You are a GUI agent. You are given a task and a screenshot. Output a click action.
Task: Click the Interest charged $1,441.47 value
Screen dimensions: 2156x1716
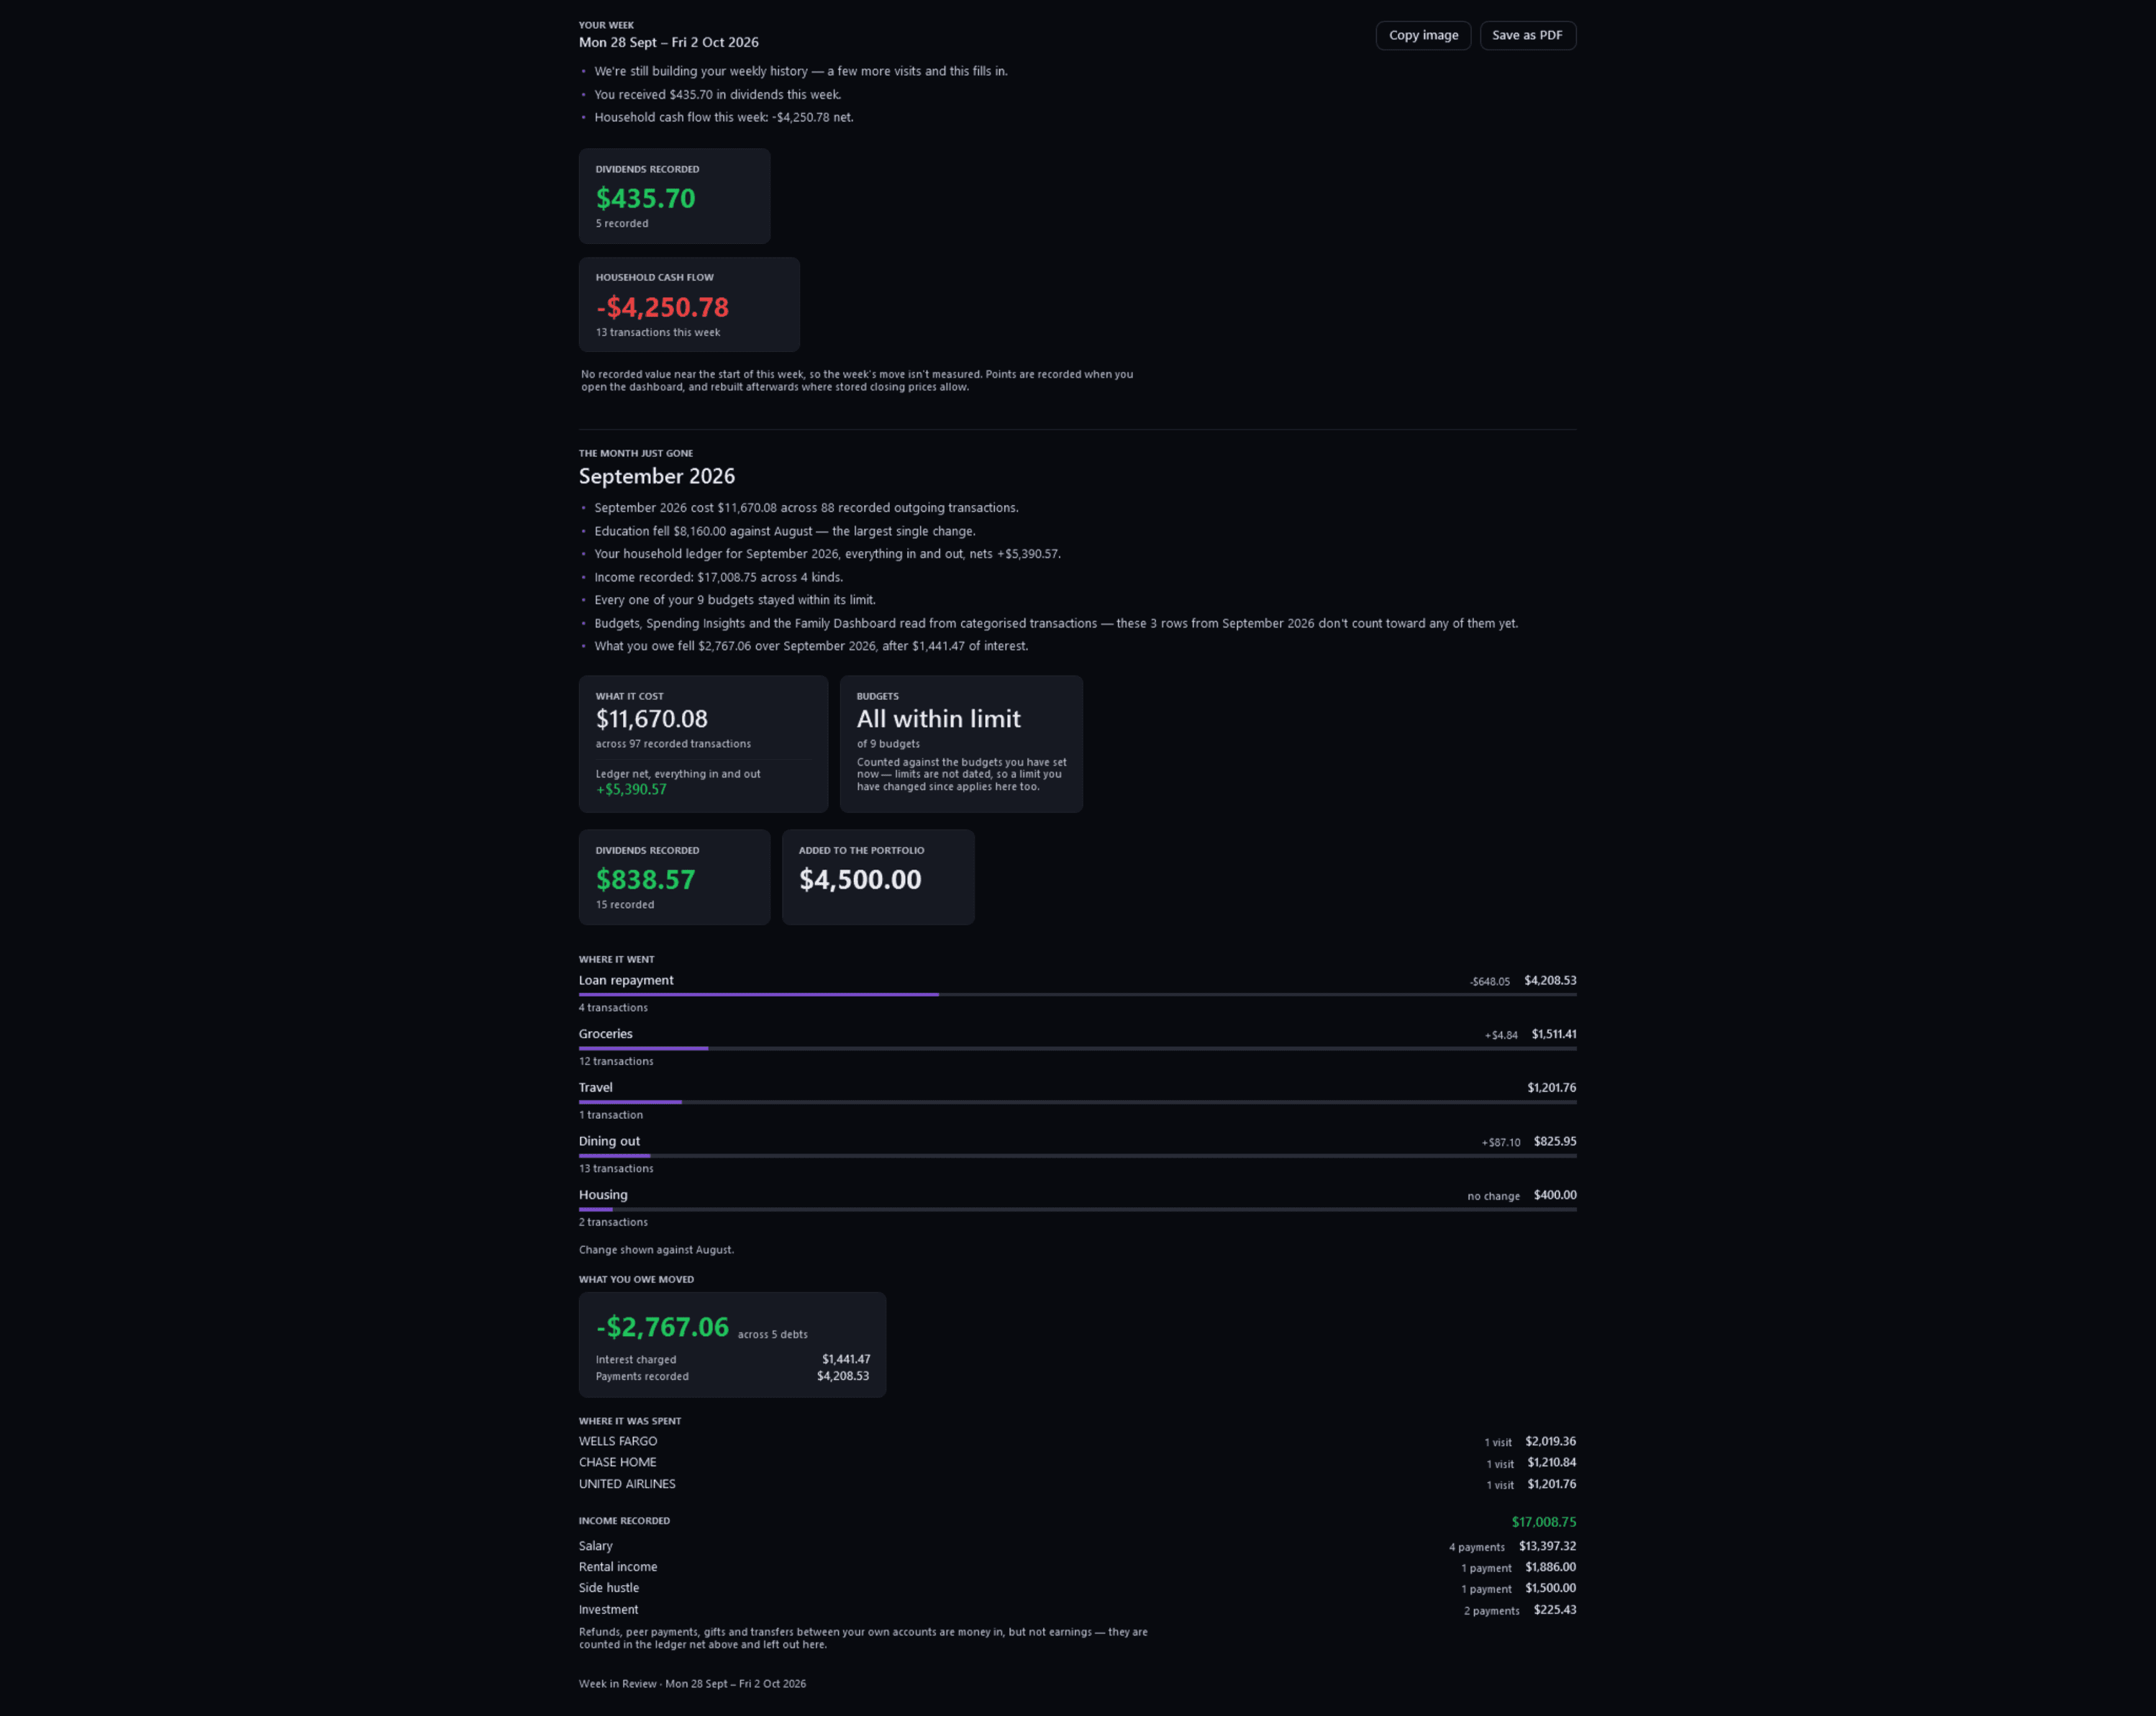[846, 1359]
